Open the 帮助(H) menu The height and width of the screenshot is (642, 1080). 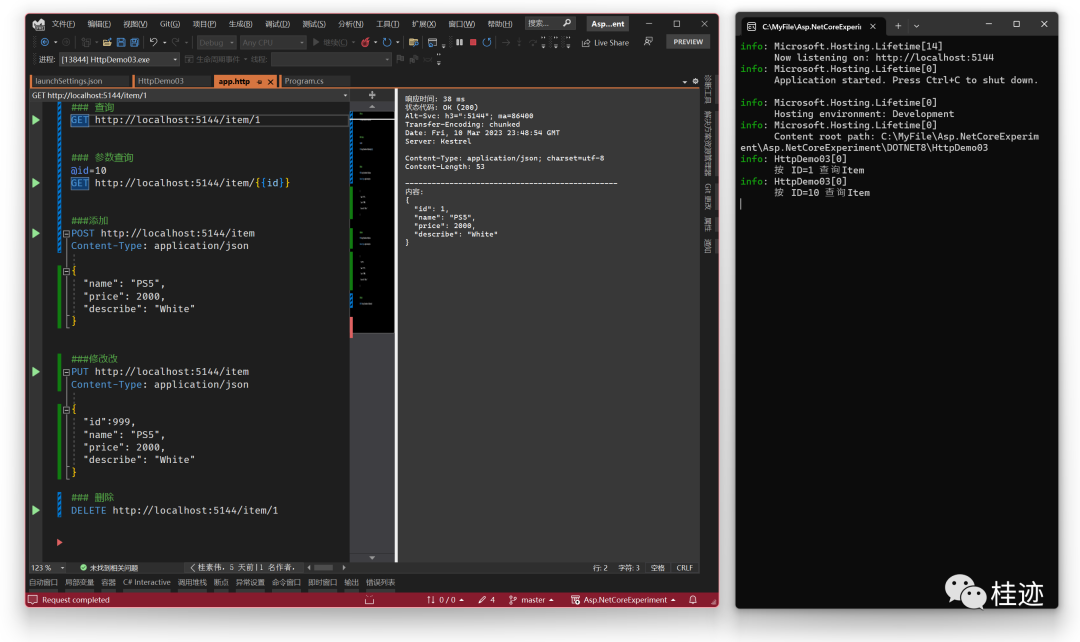500,24
